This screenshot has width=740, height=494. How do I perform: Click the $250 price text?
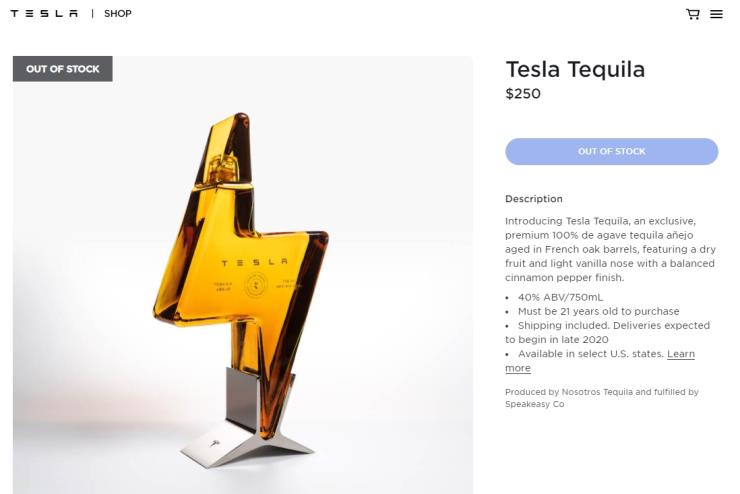click(523, 94)
